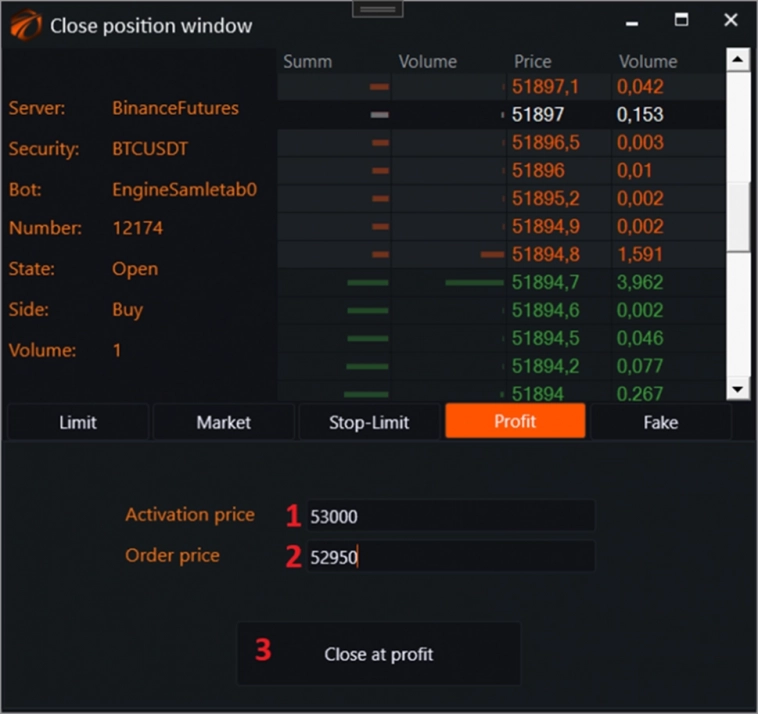The image size is (758, 714).
Task: Minimize the Close position window
Action: [632, 24]
